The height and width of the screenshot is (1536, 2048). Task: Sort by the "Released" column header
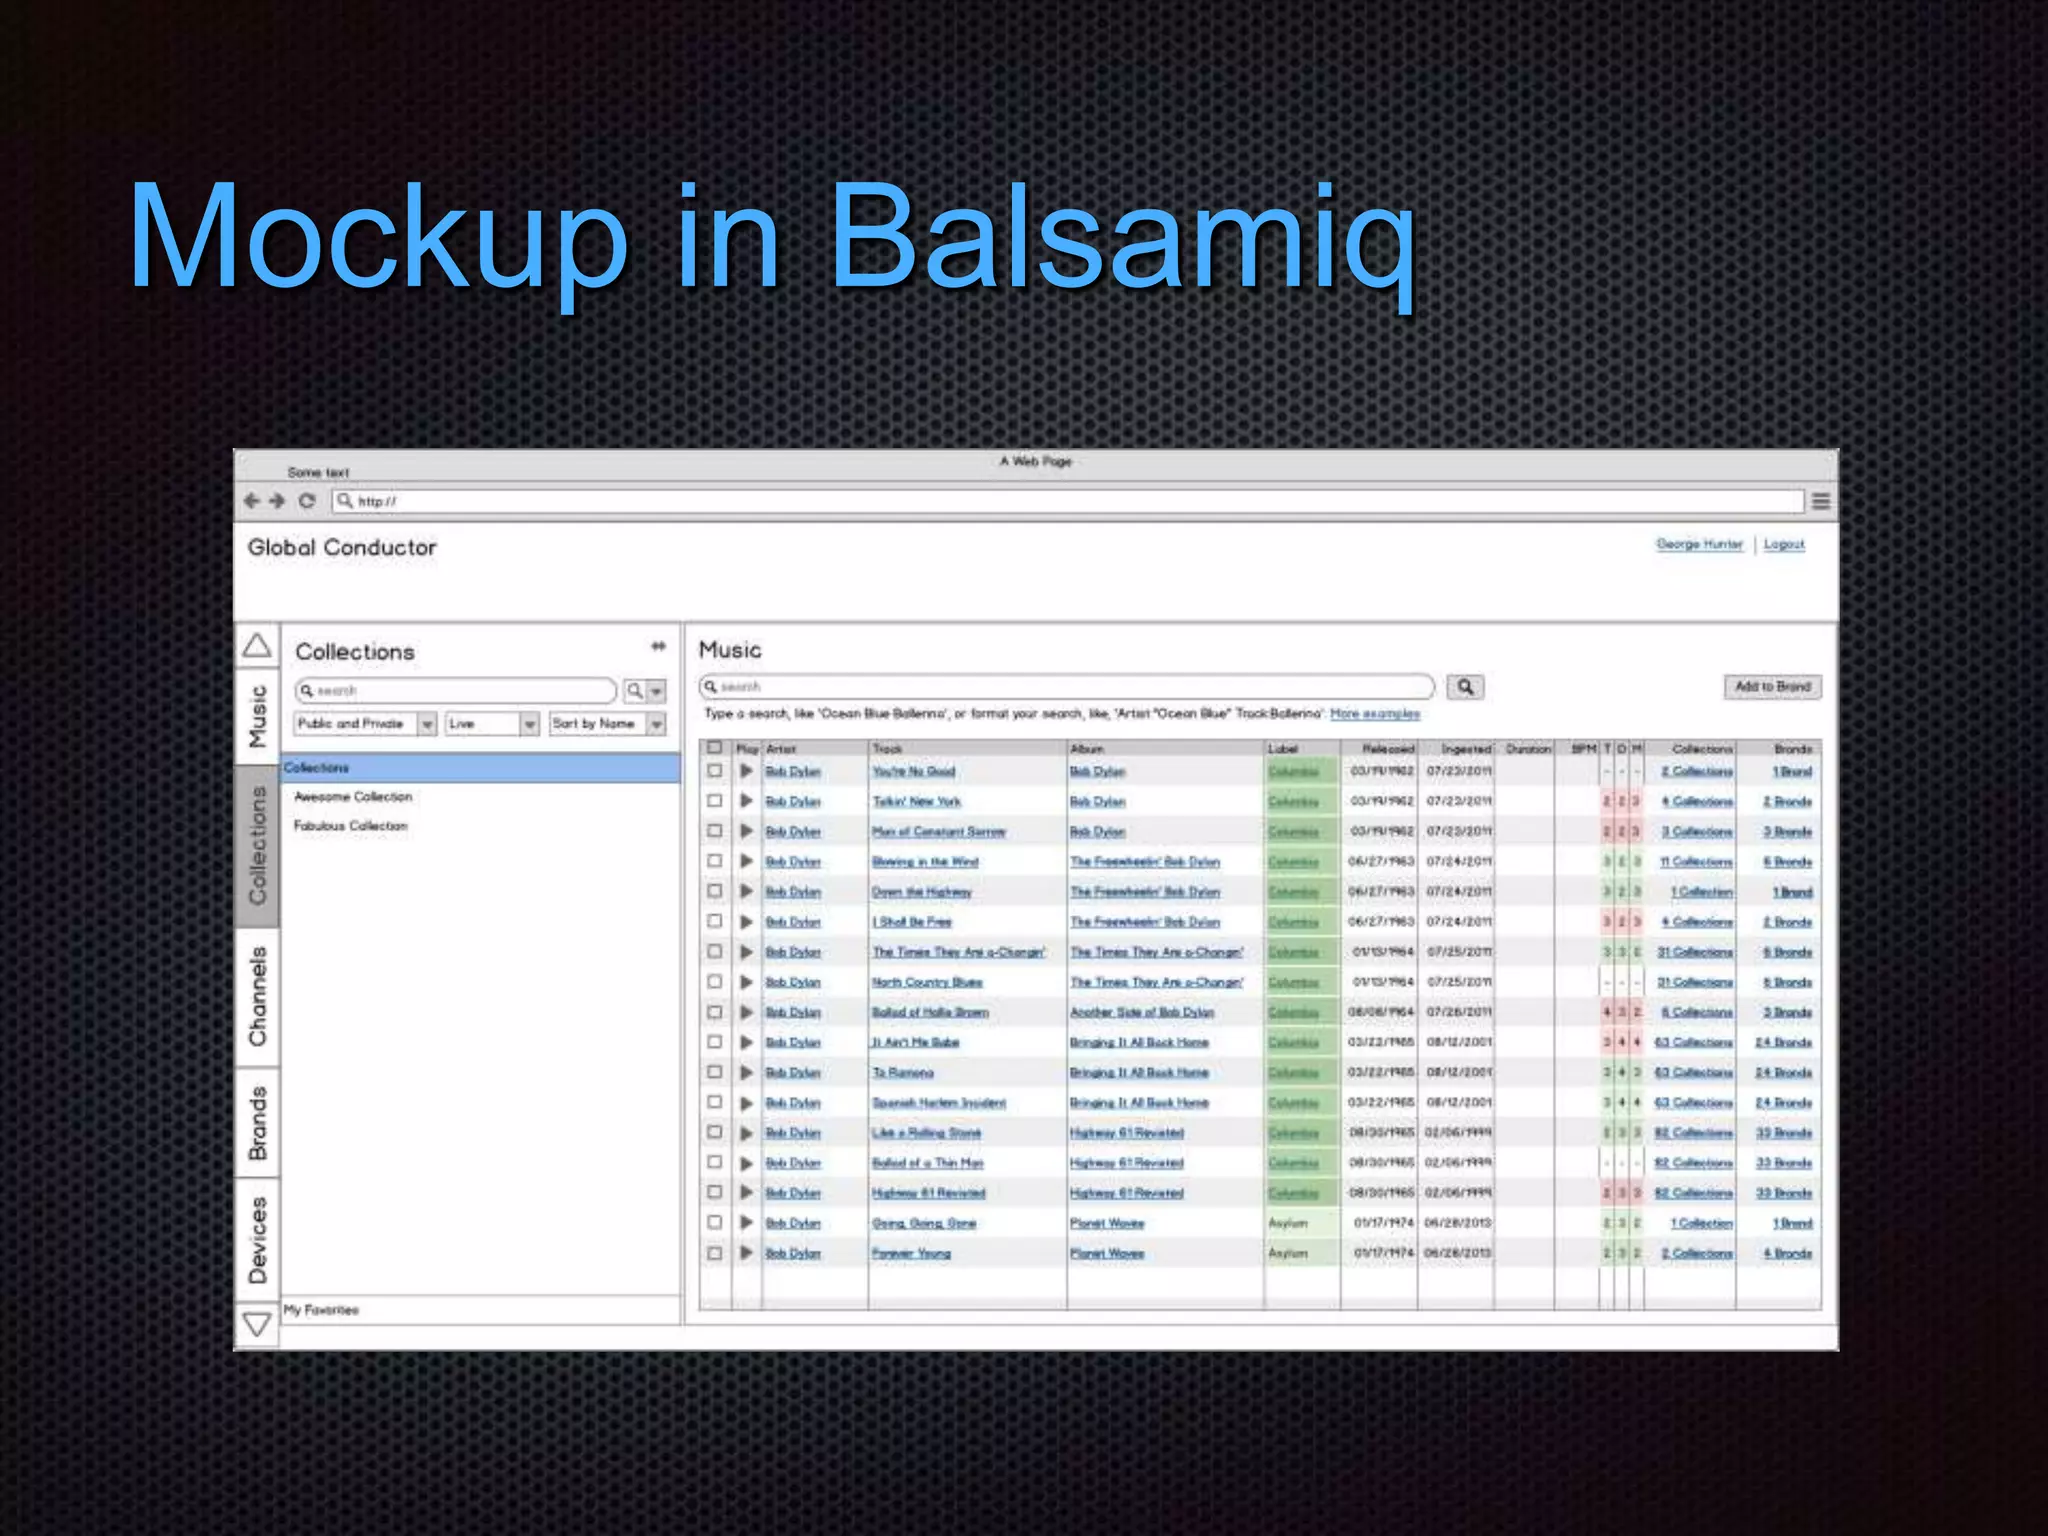click(x=1388, y=748)
